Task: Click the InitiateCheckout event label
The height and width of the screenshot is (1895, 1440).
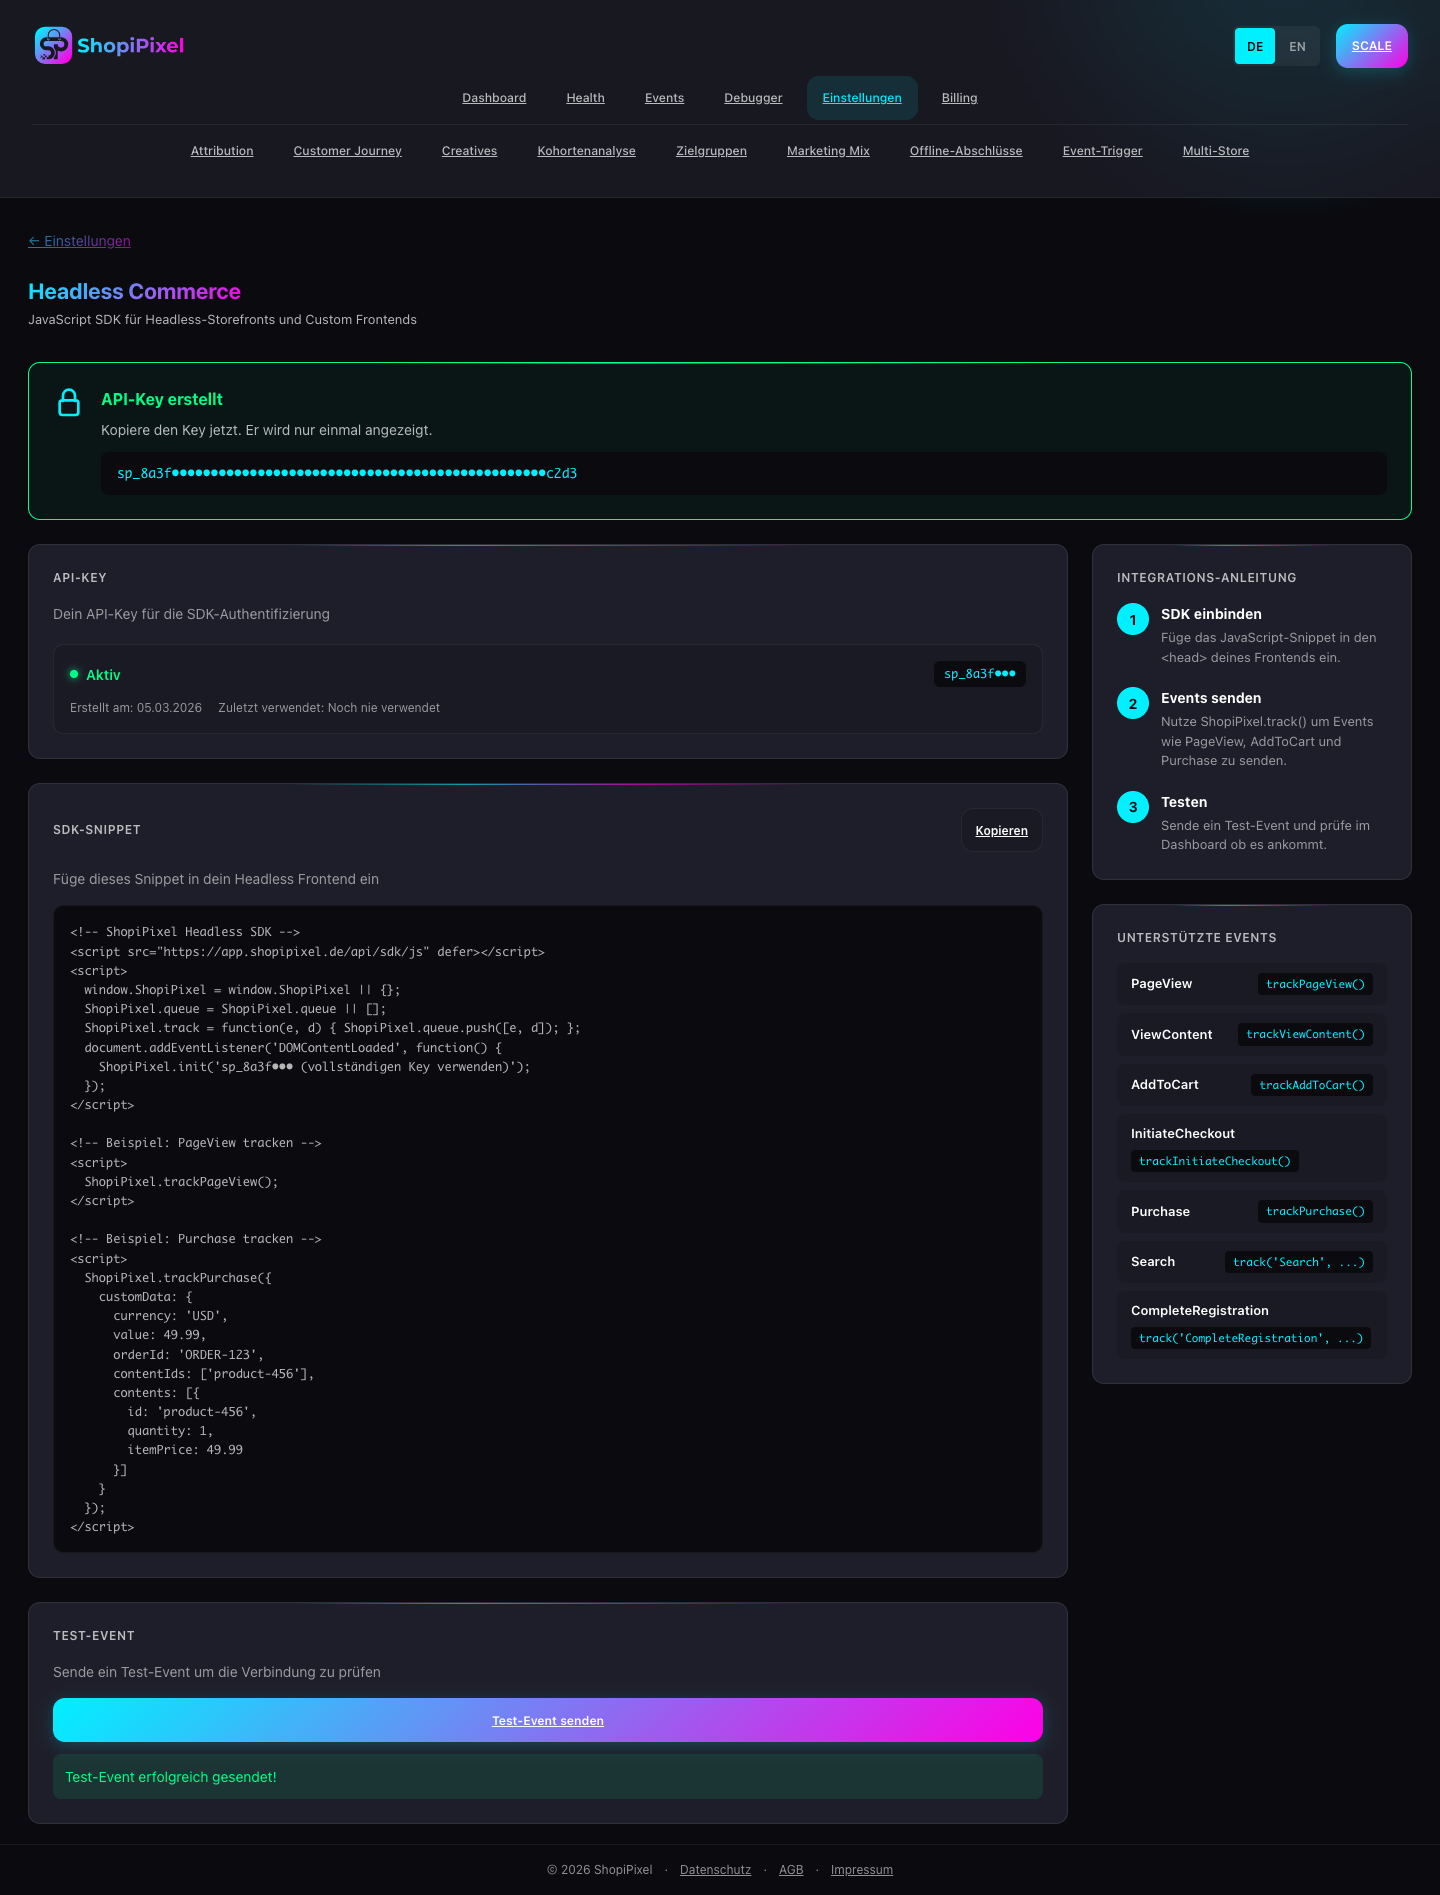Action: [x=1183, y=1134]
